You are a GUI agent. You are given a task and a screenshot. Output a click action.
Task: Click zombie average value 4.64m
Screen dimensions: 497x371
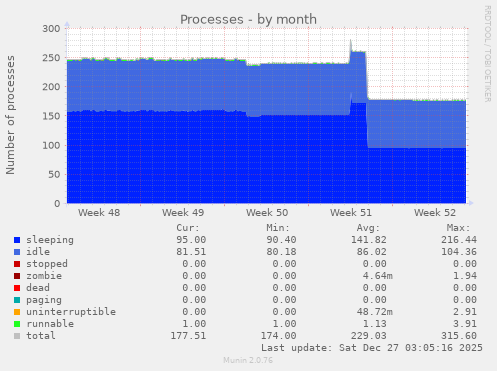pyautogui.click(x=378, y=276)
